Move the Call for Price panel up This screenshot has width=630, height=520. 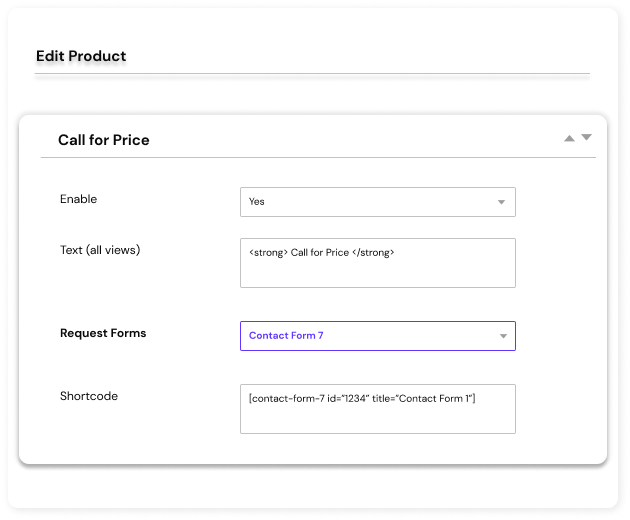(x=569, y=139)
